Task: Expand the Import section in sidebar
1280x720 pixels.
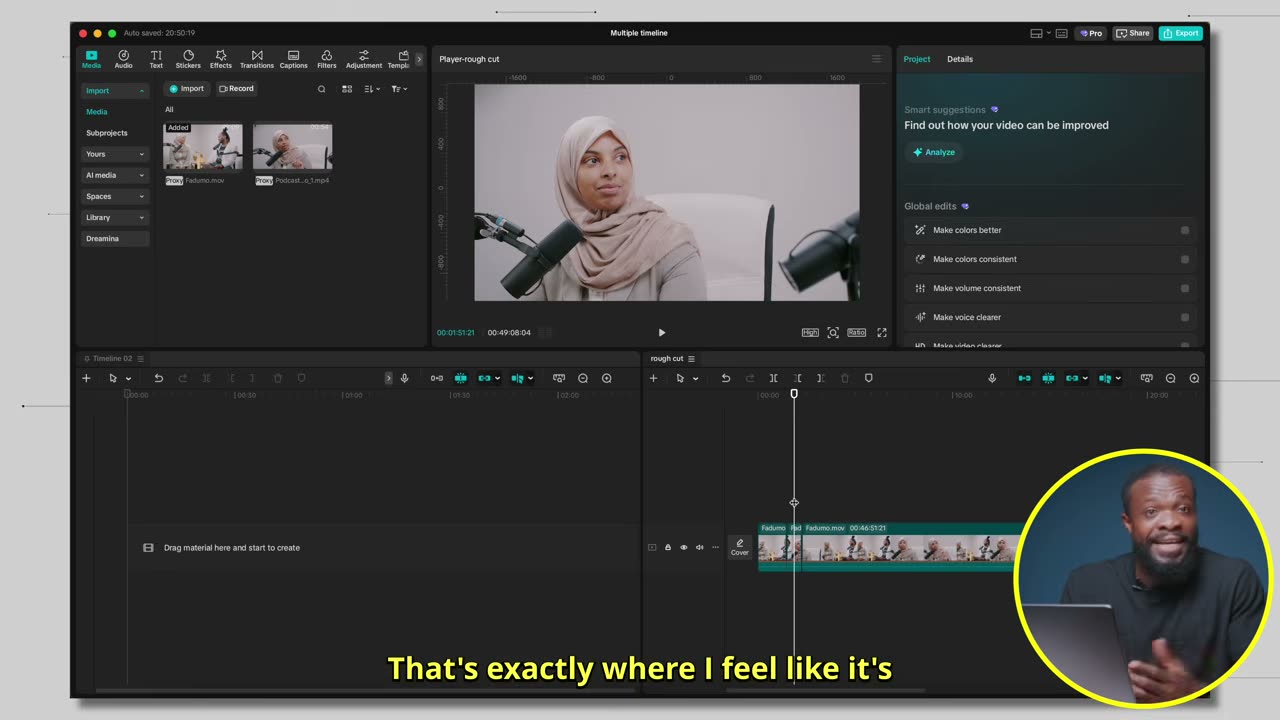Action: [115, 91]
